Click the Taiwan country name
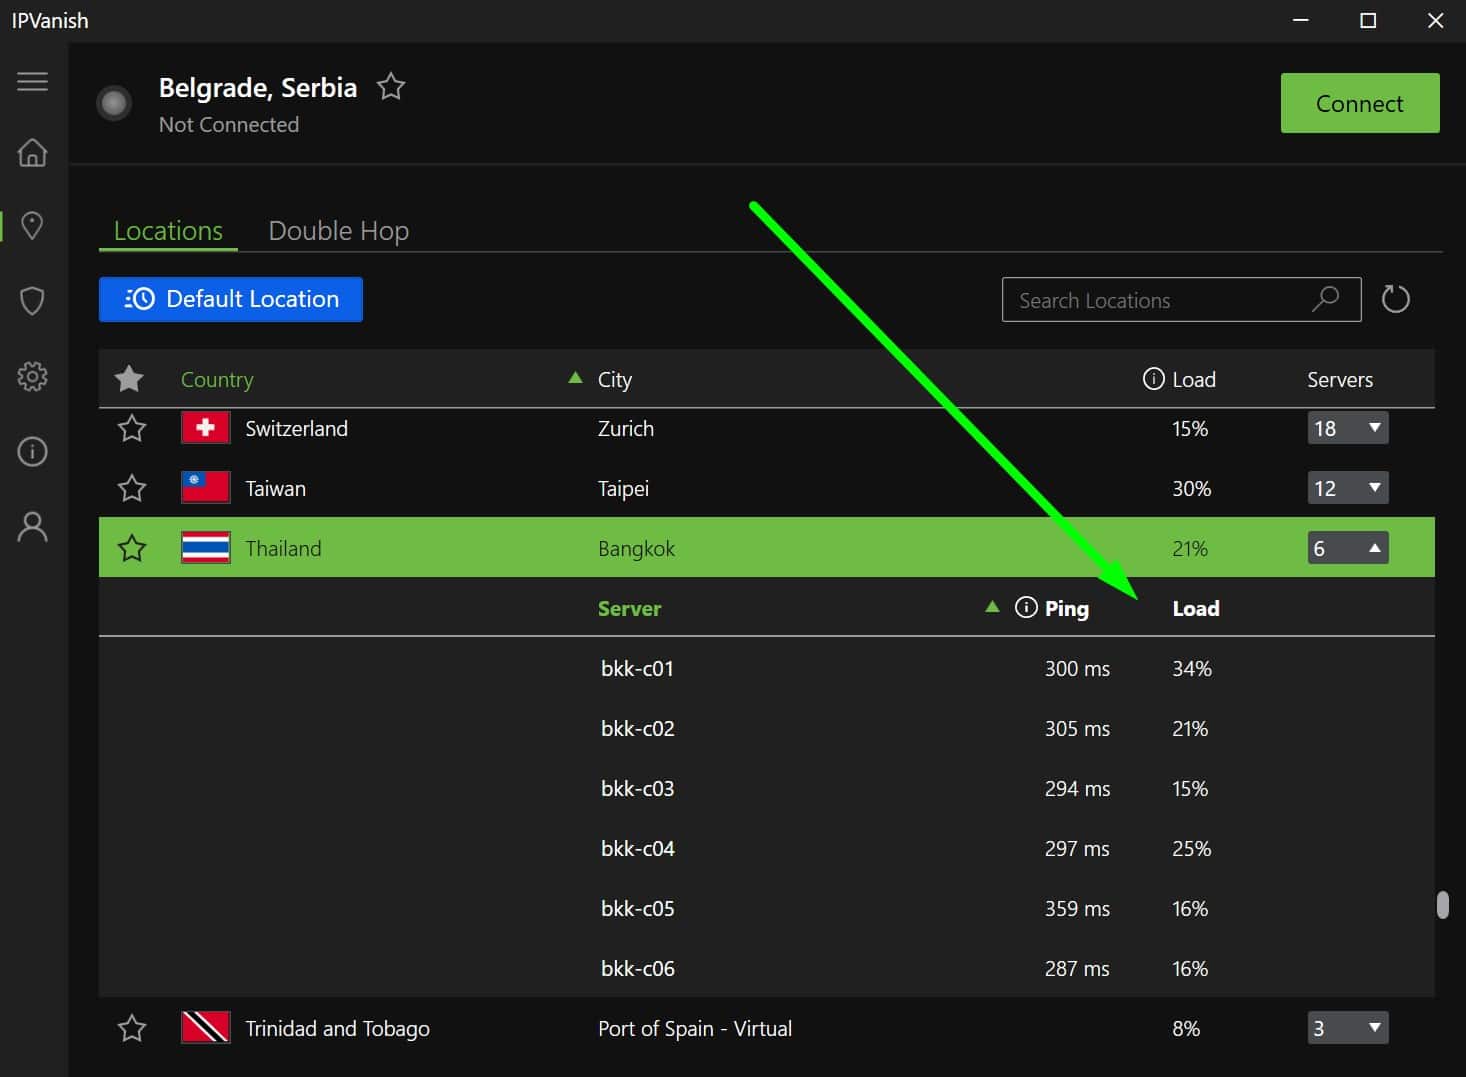The width and height of the screenshot is (1466, 1077). tap(275, 489)
